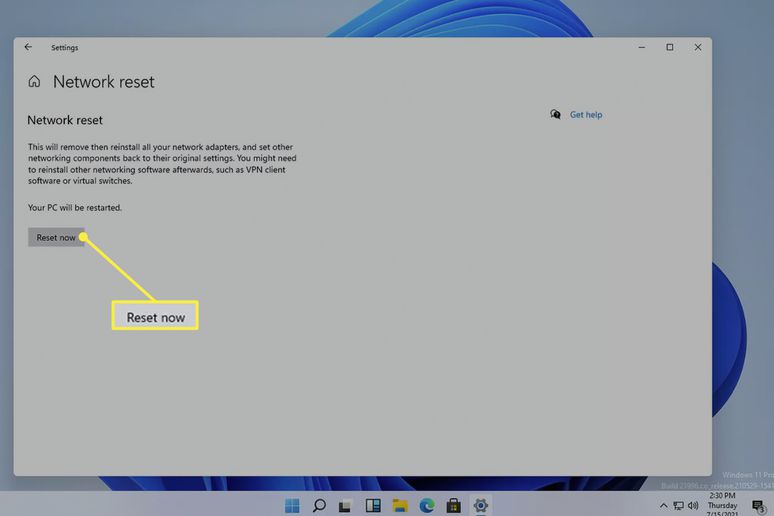
Task: Open the notification center icon
Action: click(758, 506)
